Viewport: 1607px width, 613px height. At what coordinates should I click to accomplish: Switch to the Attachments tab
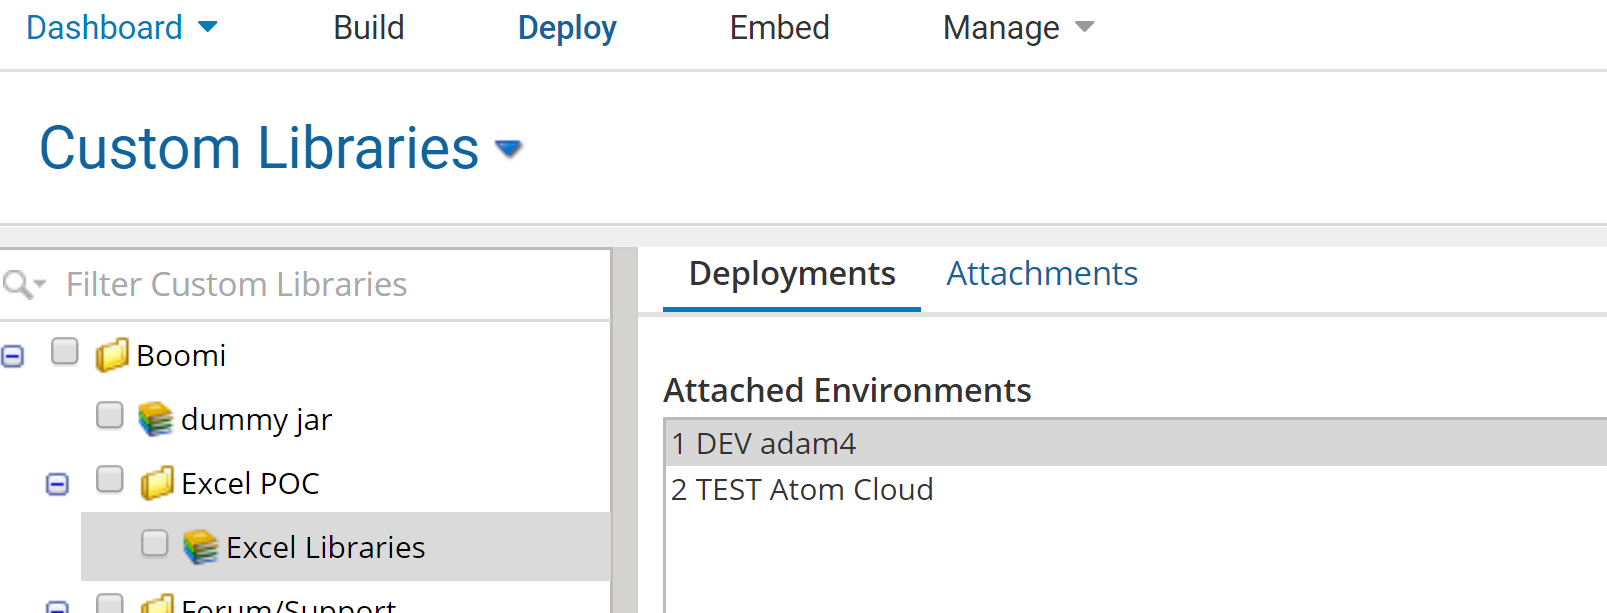click(1042, 274)
